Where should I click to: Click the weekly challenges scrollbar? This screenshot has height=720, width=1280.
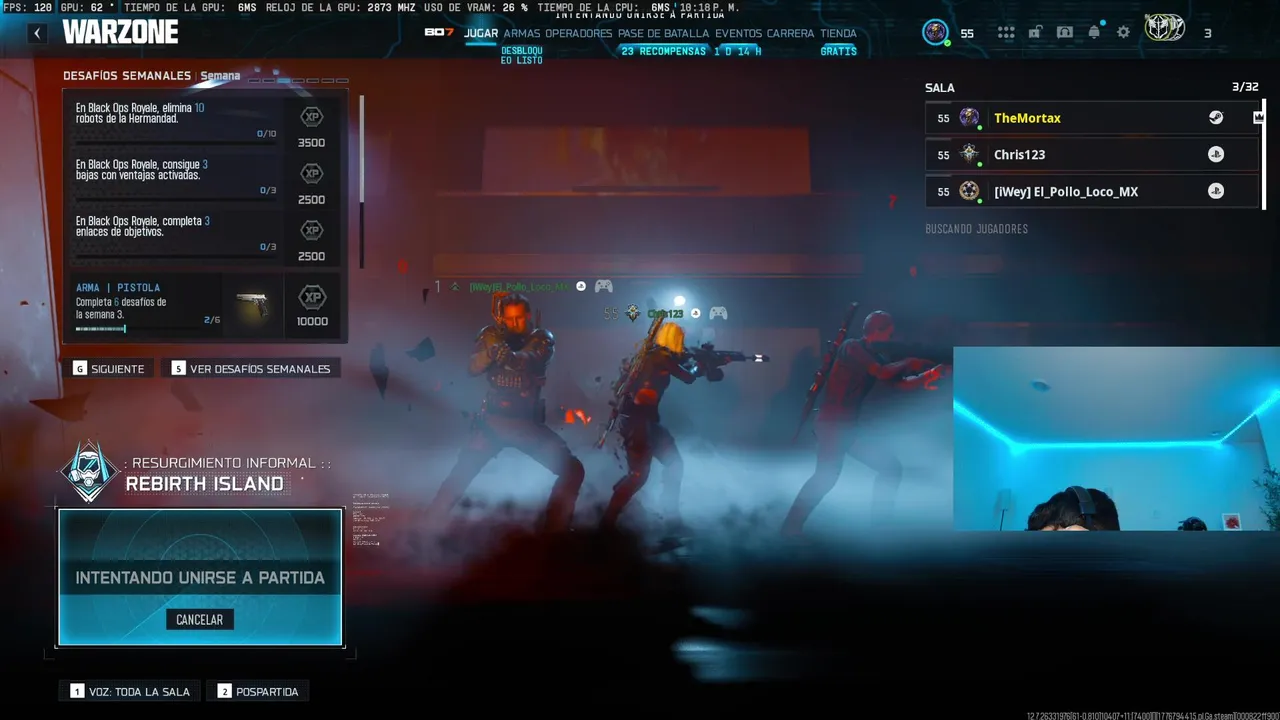[x=361, y=181]
